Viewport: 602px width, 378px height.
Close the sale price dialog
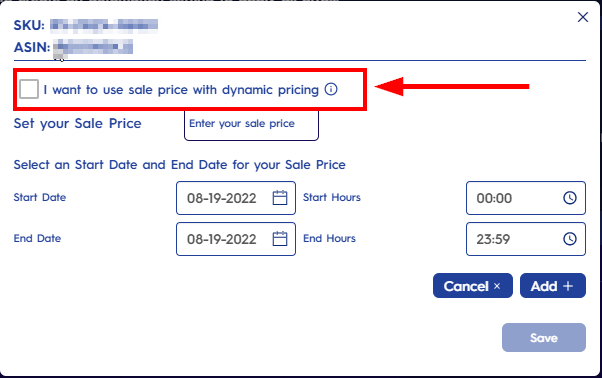pos(583,17)
